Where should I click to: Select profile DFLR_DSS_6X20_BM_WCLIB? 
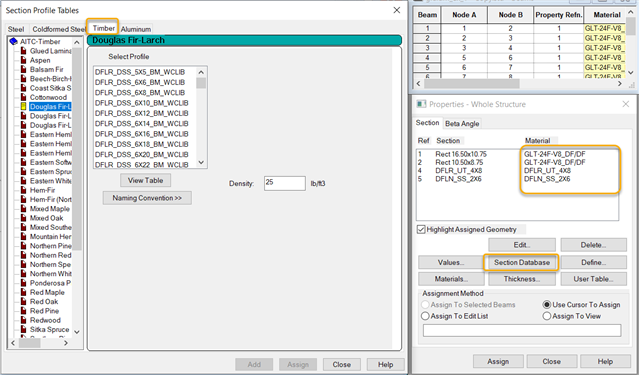[x=141, y=154]
